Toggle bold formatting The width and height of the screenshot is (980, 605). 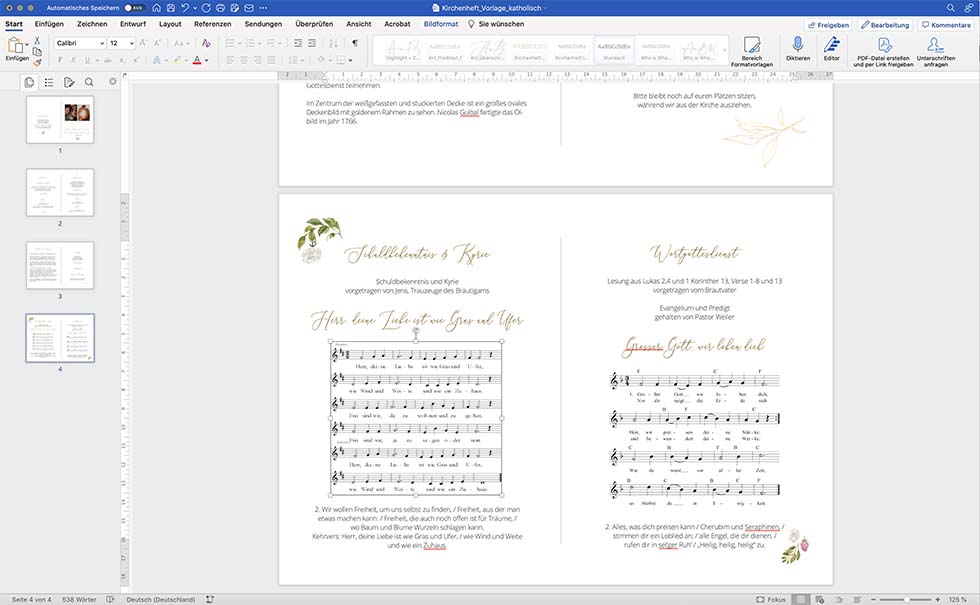(60, 60)
